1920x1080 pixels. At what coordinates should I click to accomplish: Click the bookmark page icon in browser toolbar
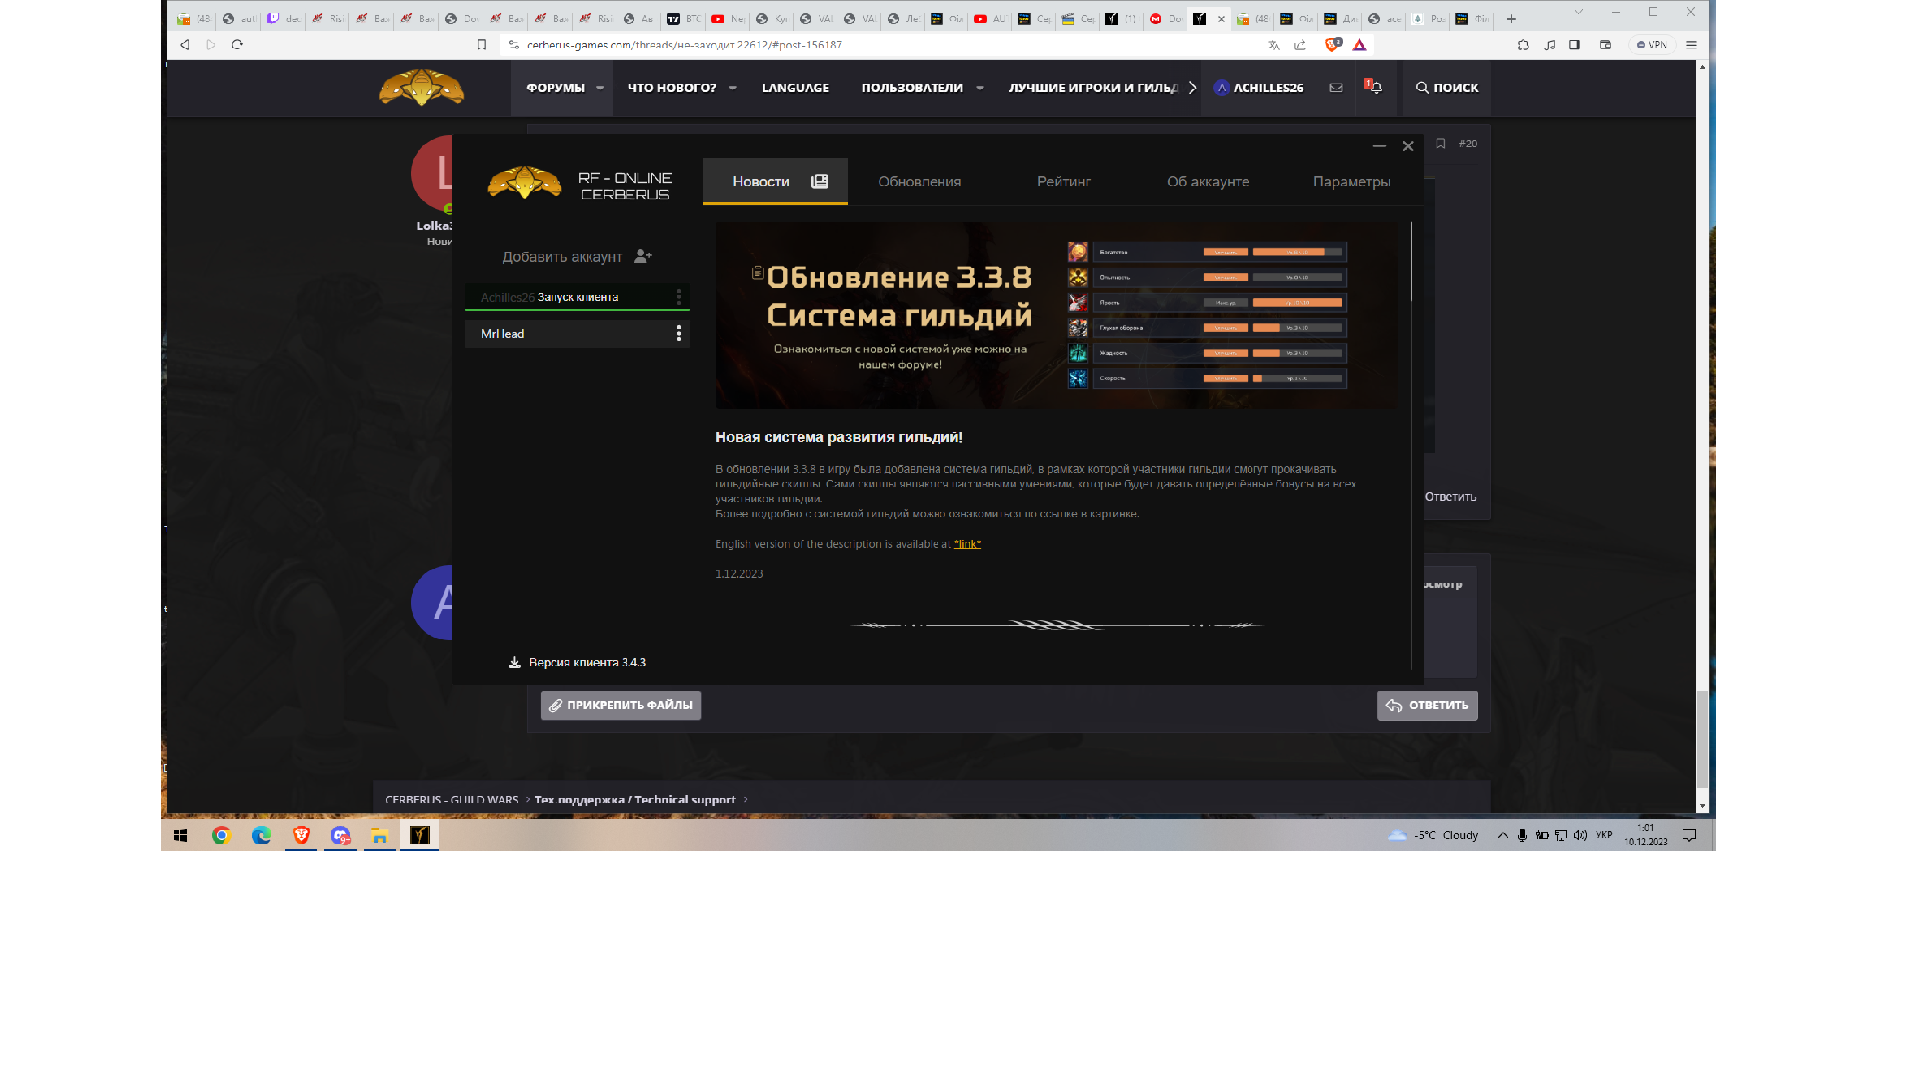pos(482,45)
